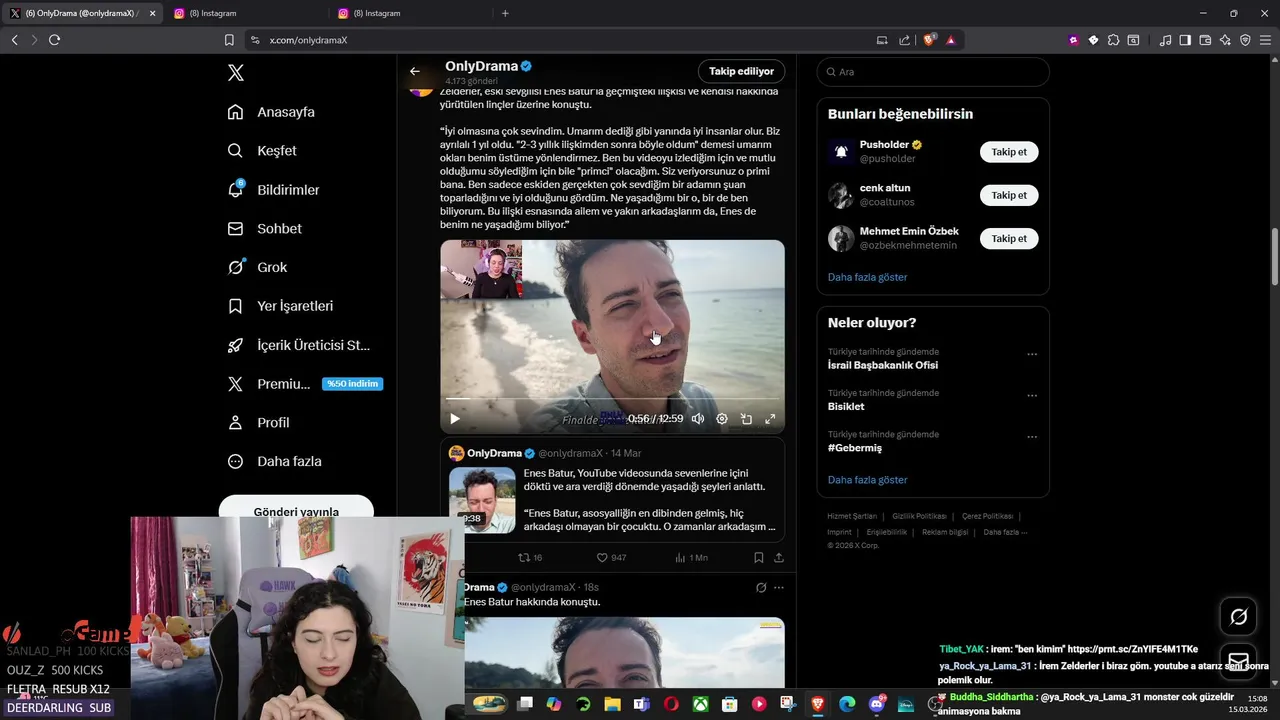The height and width of the screenshot is (720, 1280).
Task: Open the quoted OnlyDrama tweet thumbnail
Action: tap(482, 499)
